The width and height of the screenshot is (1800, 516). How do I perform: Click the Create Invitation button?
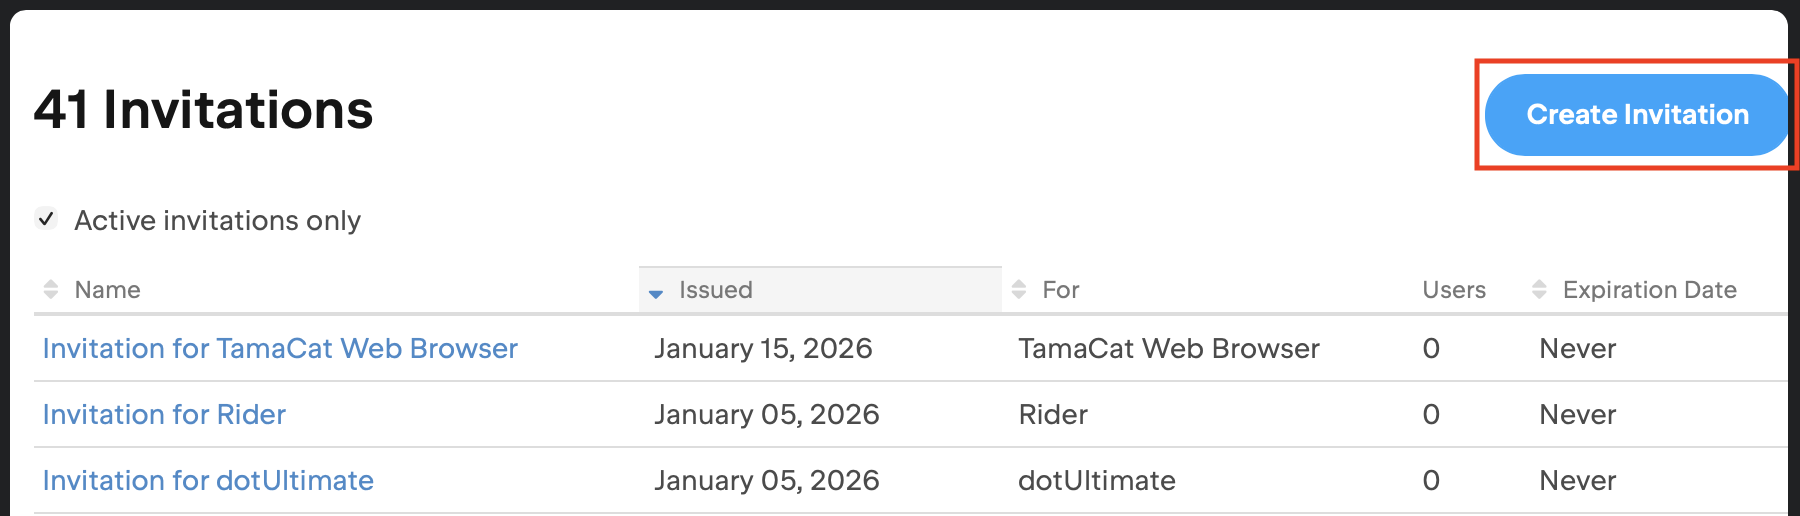tap(1636, 115)
